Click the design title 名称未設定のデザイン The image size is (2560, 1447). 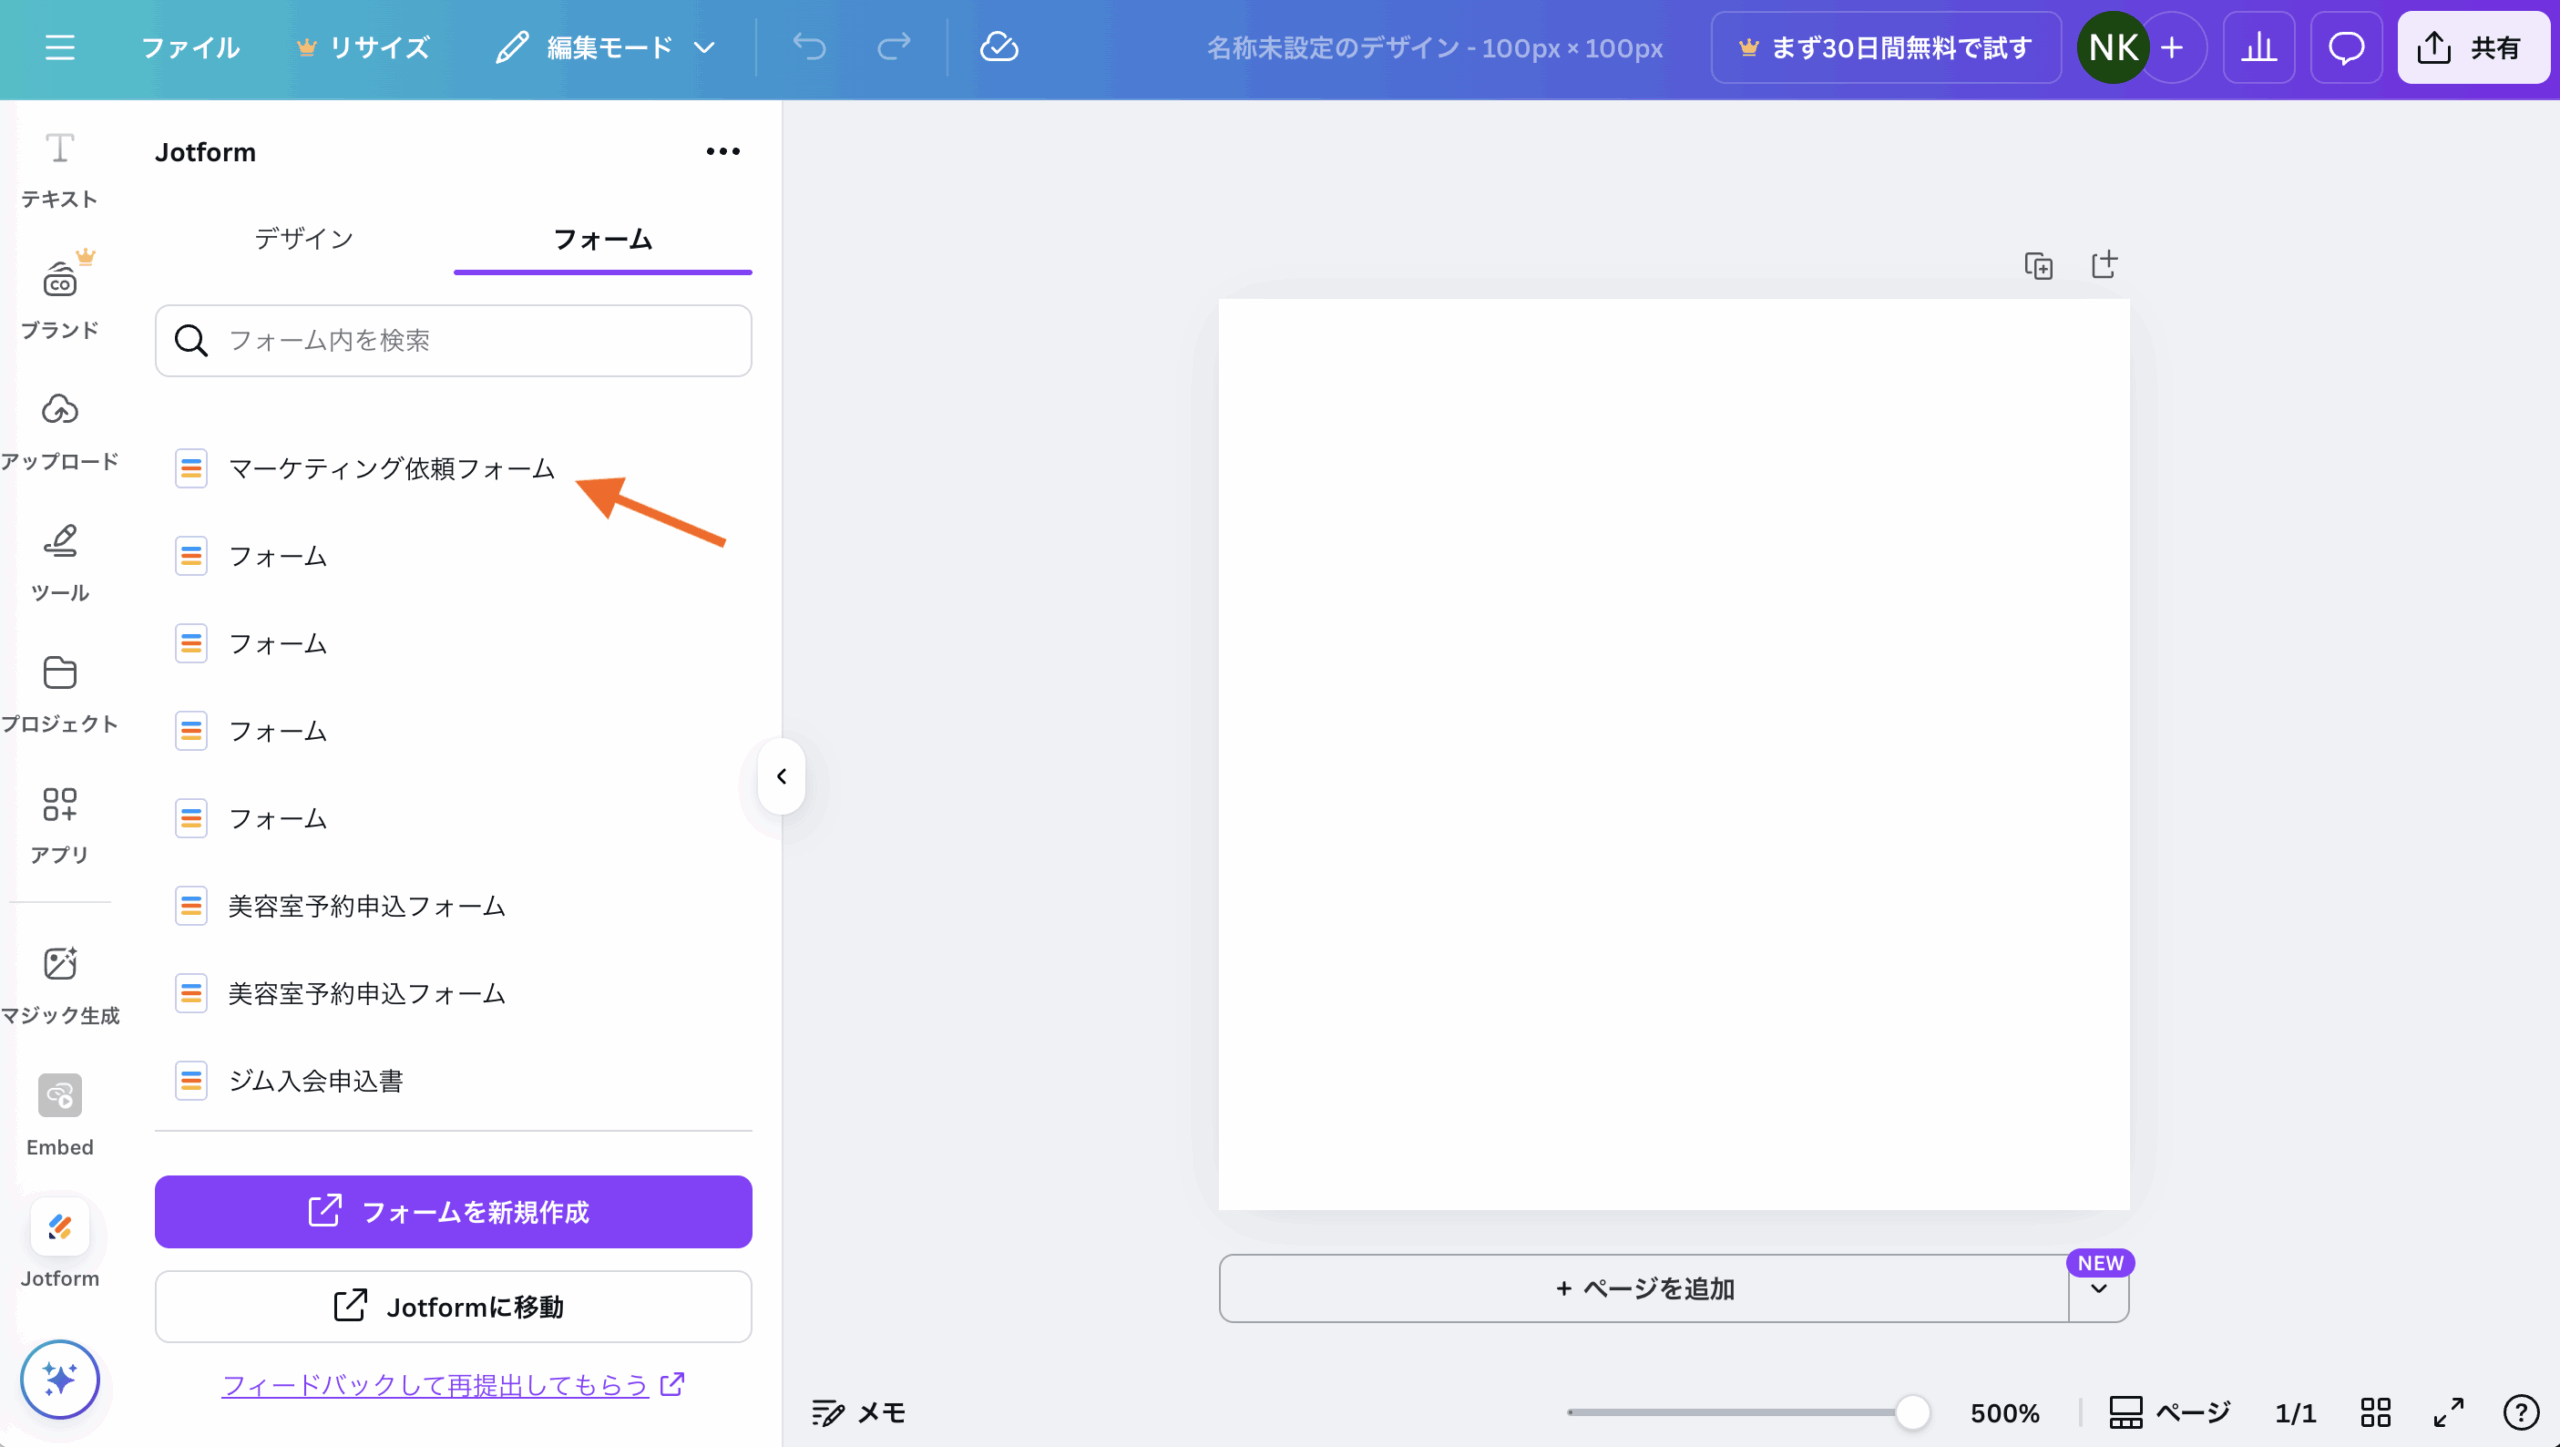(1435, 47)
